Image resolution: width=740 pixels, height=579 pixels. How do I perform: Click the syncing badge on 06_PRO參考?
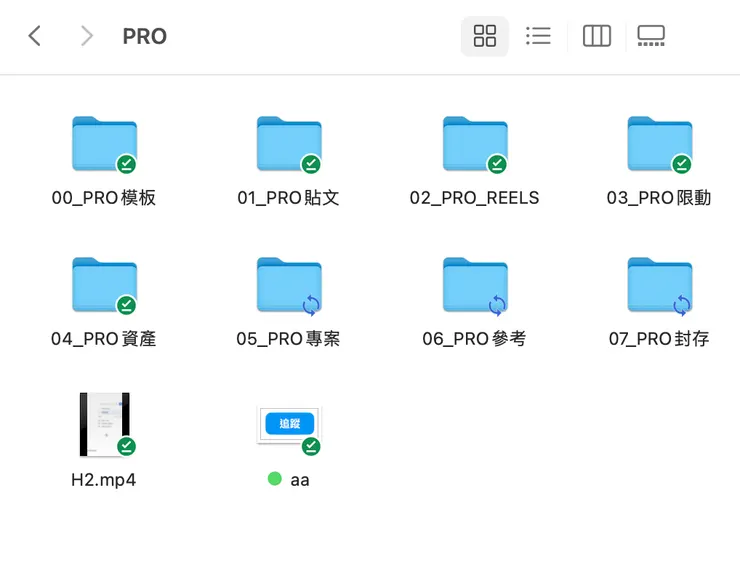(x=497, y=305)
